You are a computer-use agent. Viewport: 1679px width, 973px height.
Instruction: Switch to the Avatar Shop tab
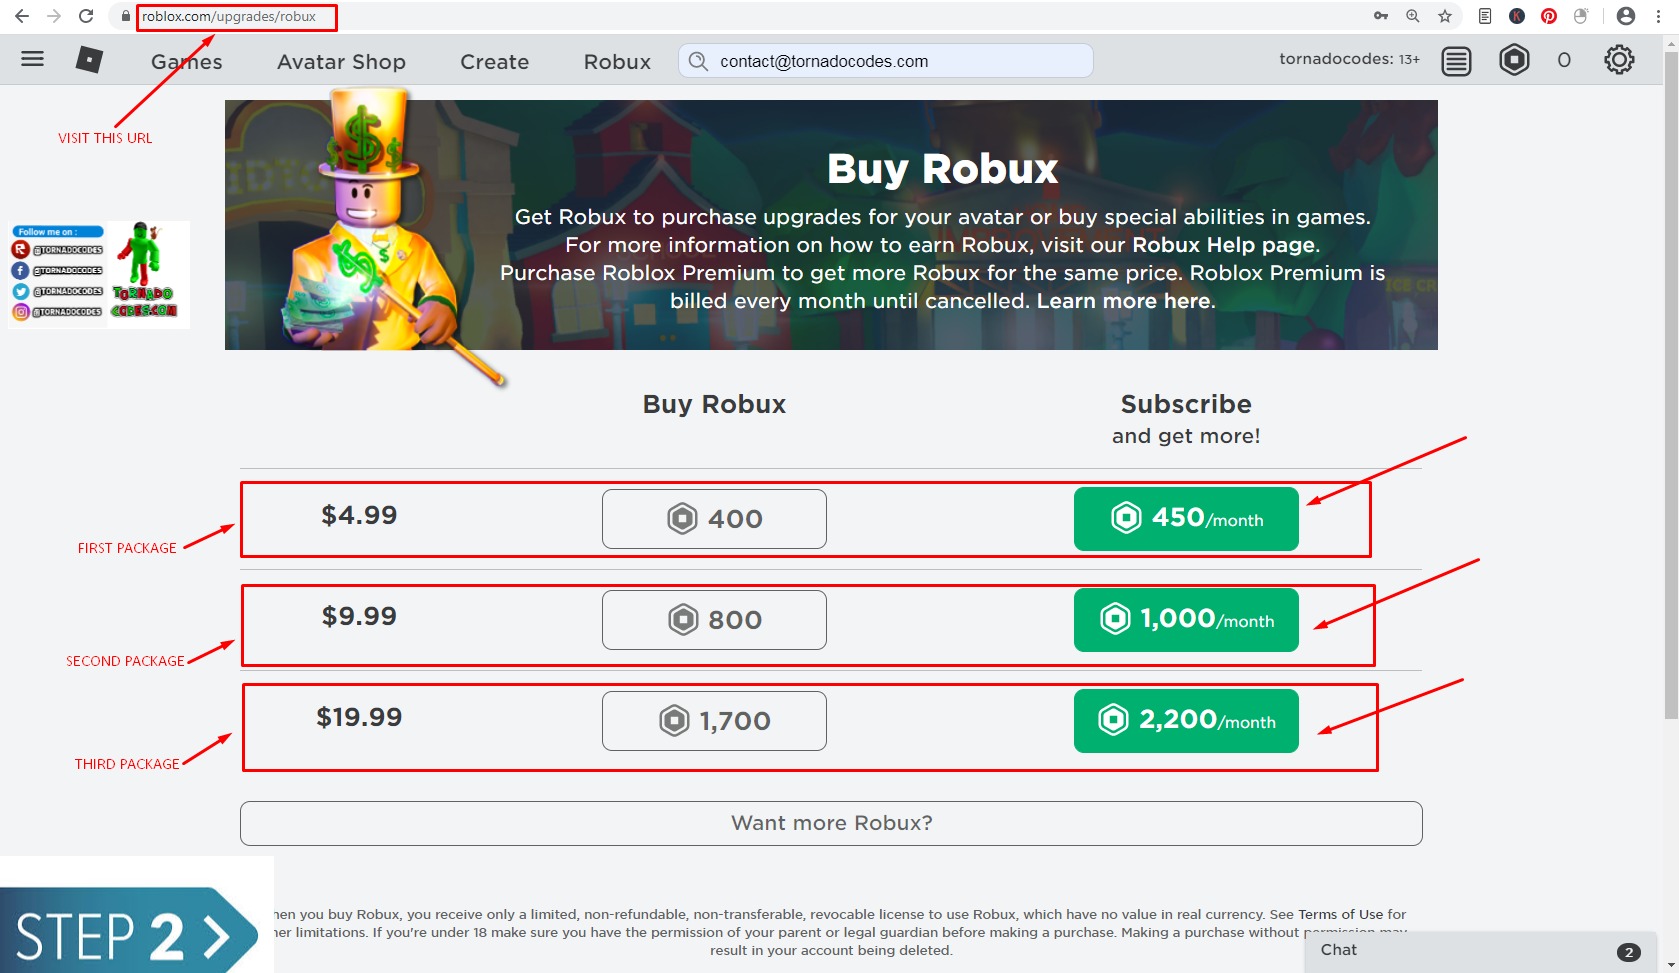coord(341,61)
